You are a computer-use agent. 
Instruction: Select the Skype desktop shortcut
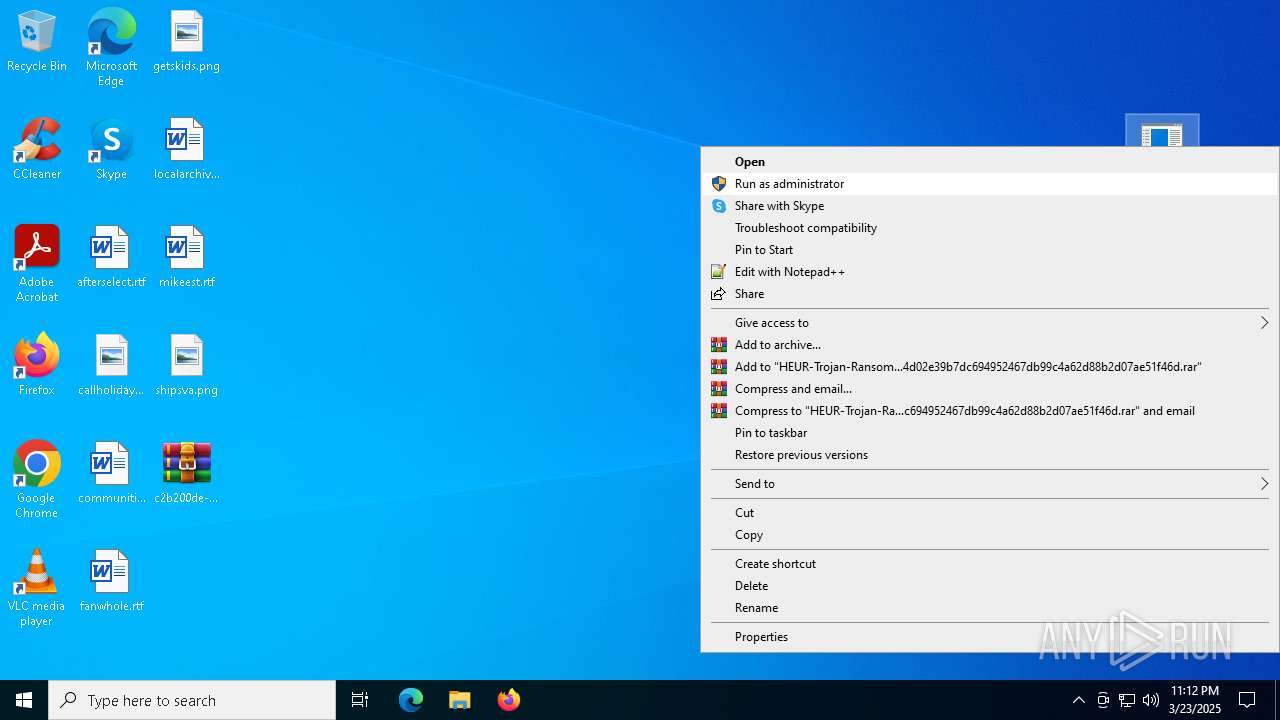coord(111,149)
